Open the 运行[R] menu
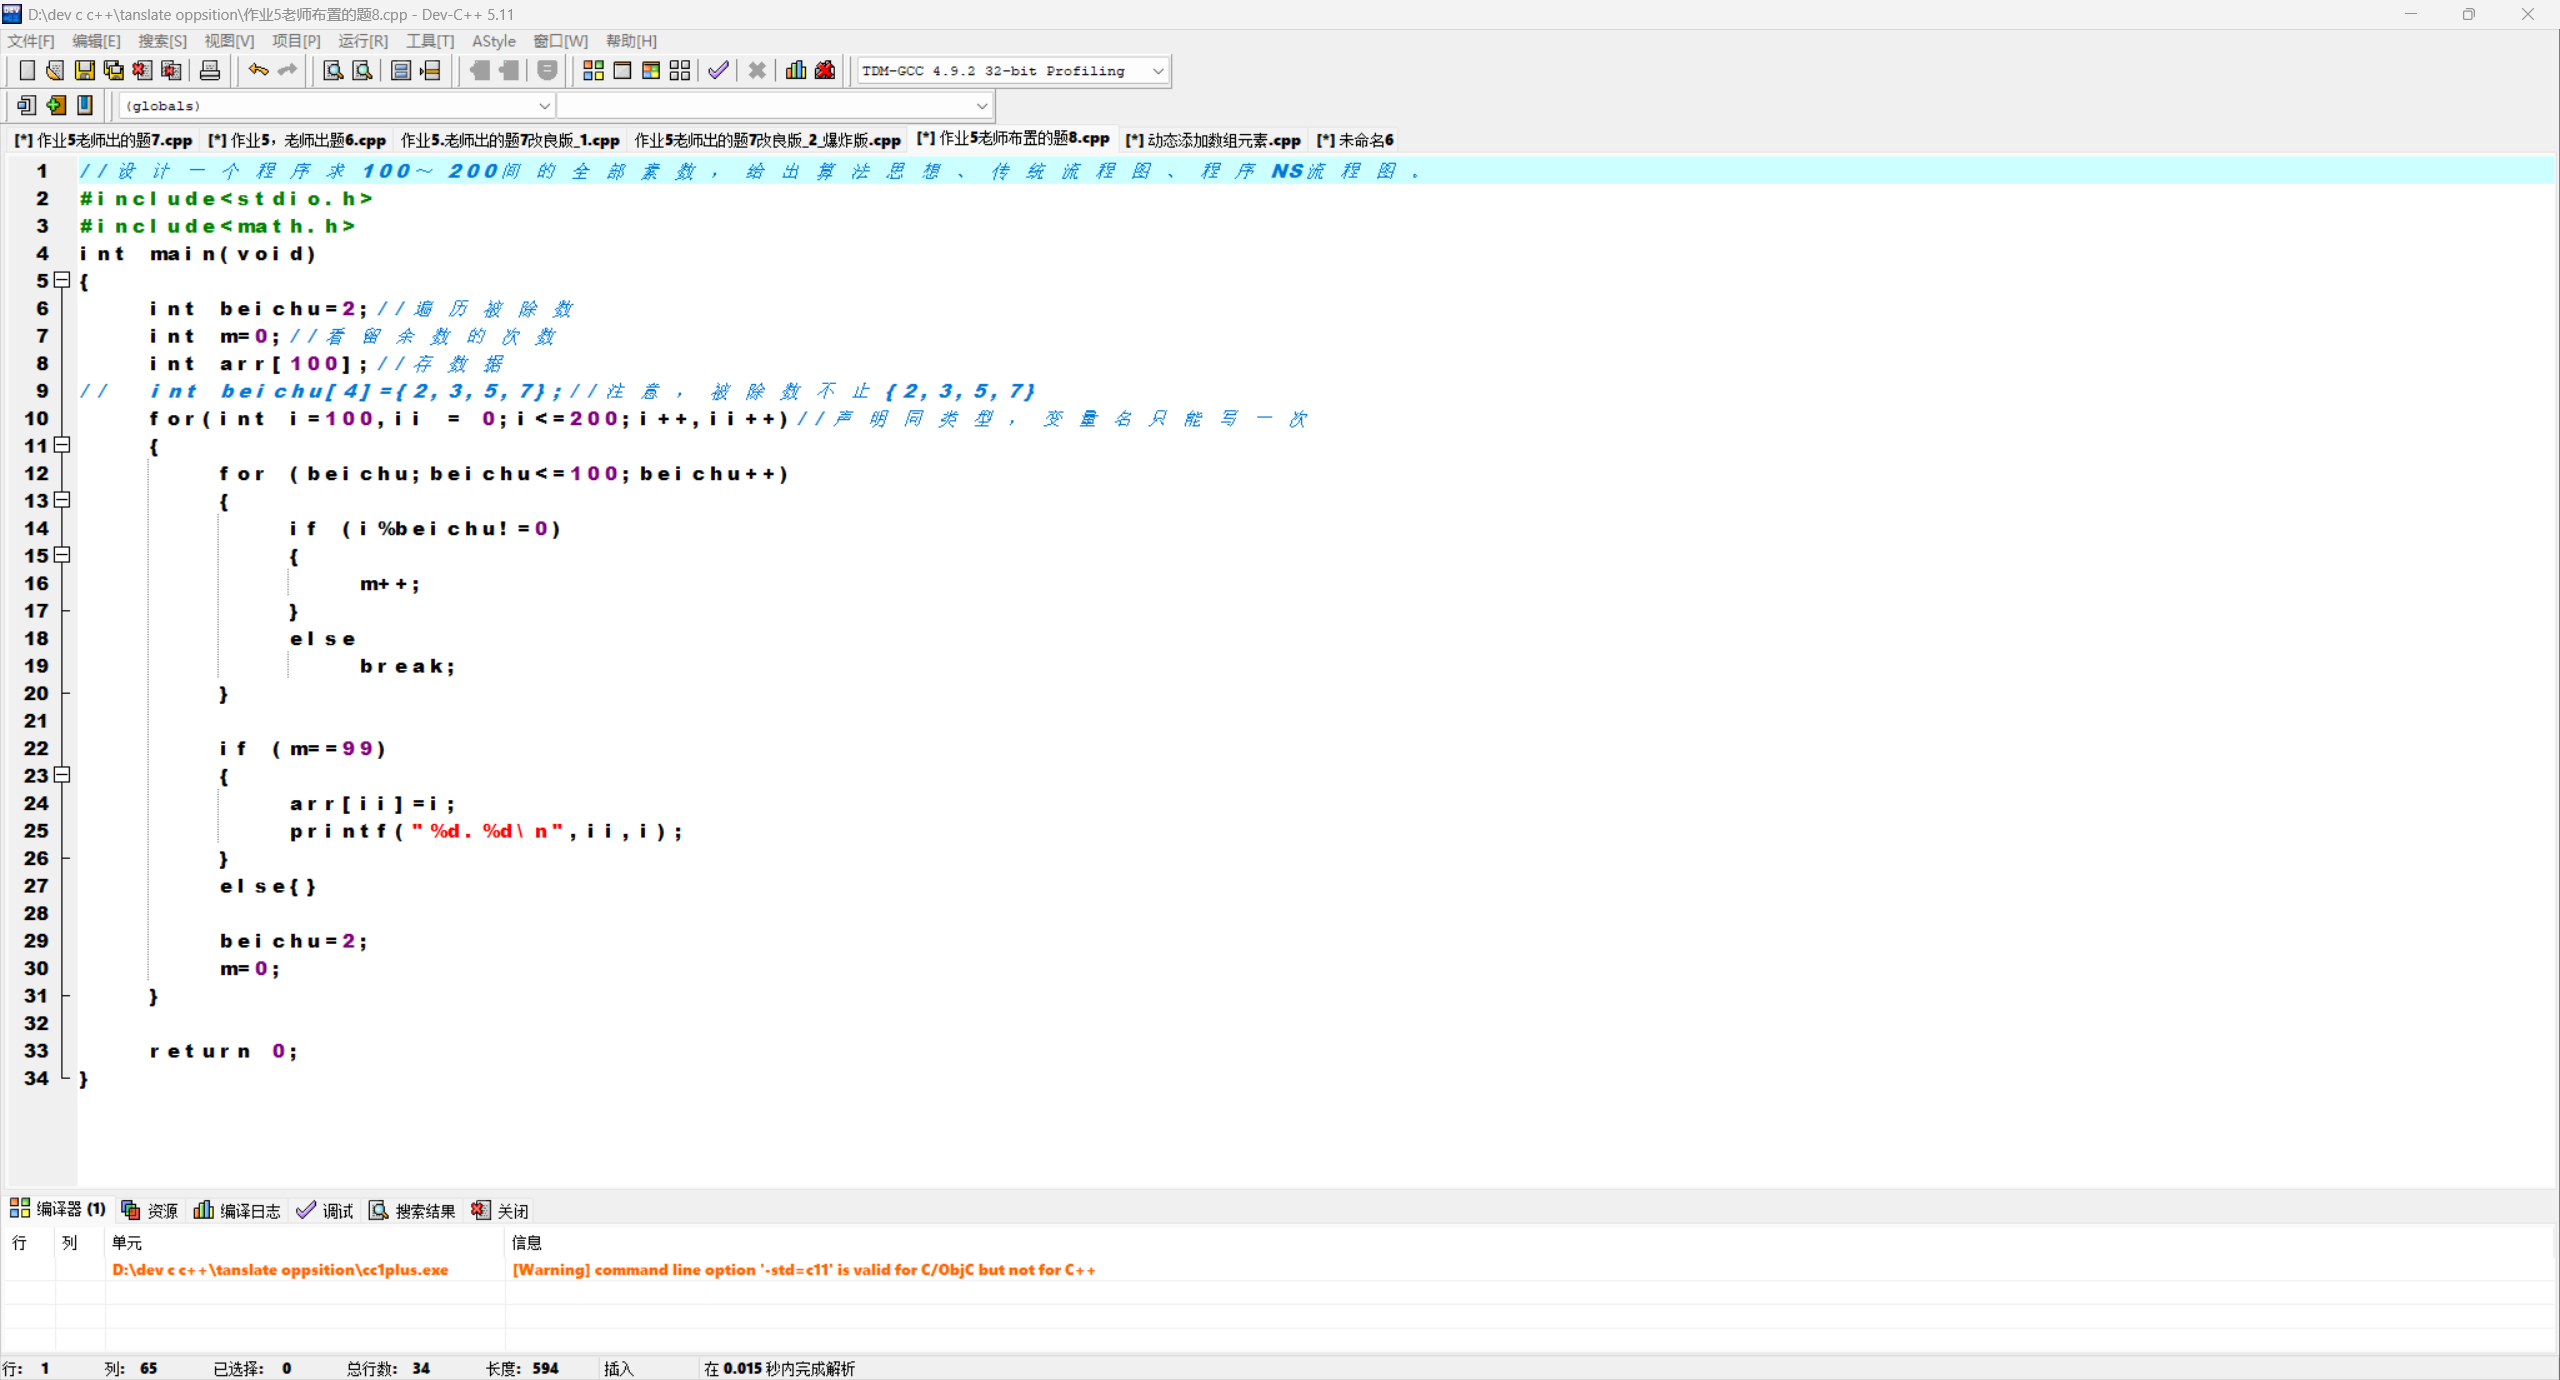Screen dimensions: 2560x1380 pos(362,41)
